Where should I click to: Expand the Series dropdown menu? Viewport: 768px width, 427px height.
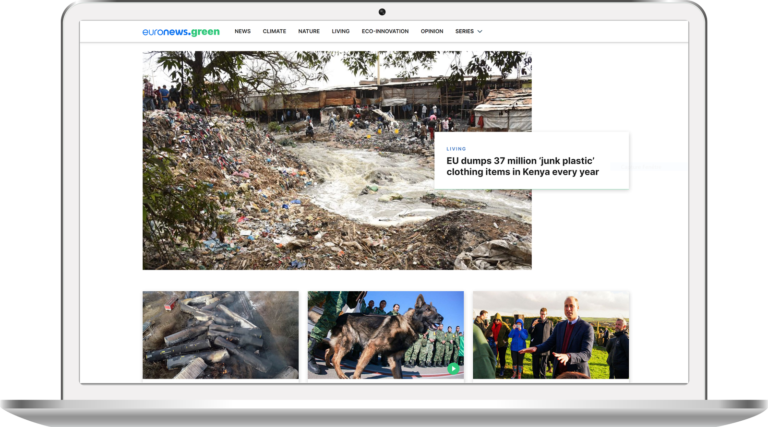[468, 31]
